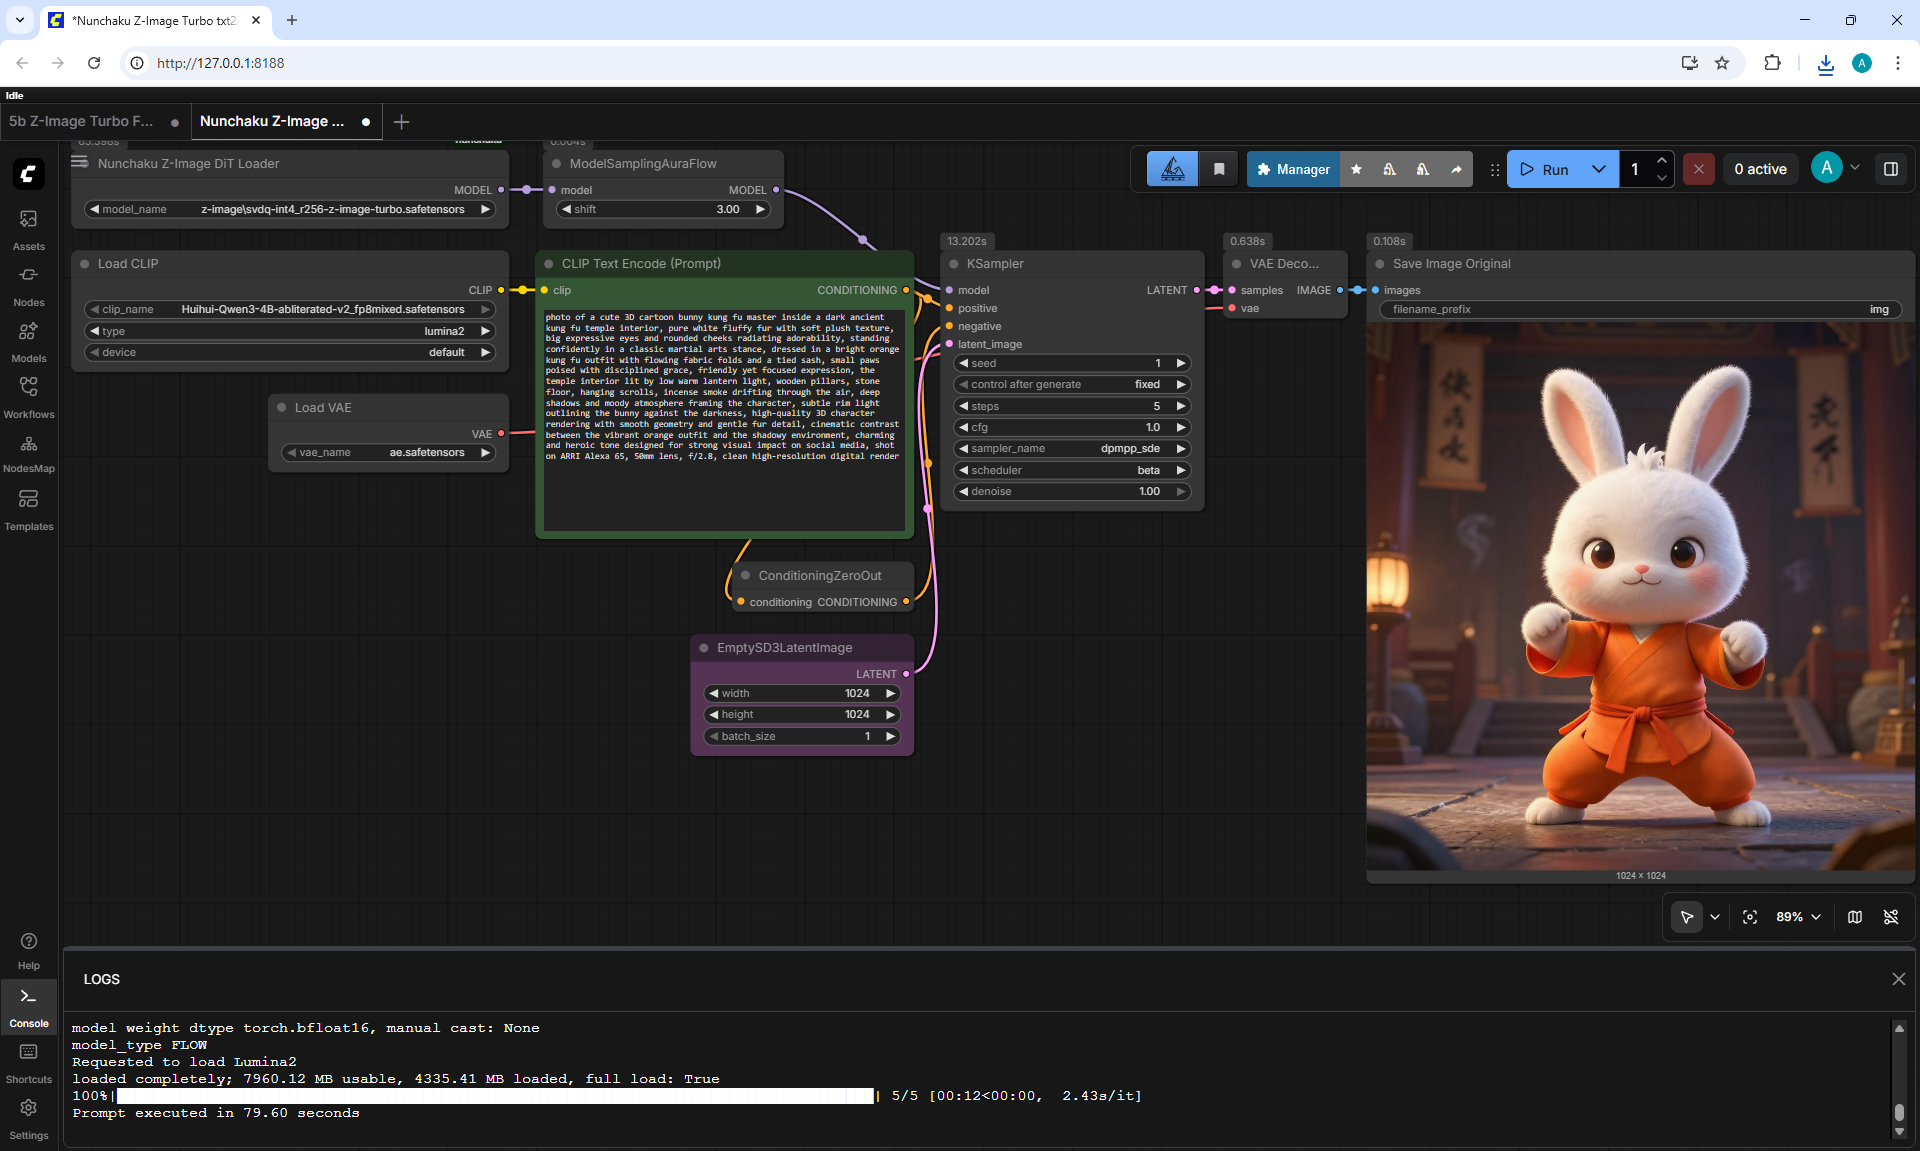Viewport: 1920px width, 1151px height.
Task: Open the Nodes library panel
Action: click(28, 286)
